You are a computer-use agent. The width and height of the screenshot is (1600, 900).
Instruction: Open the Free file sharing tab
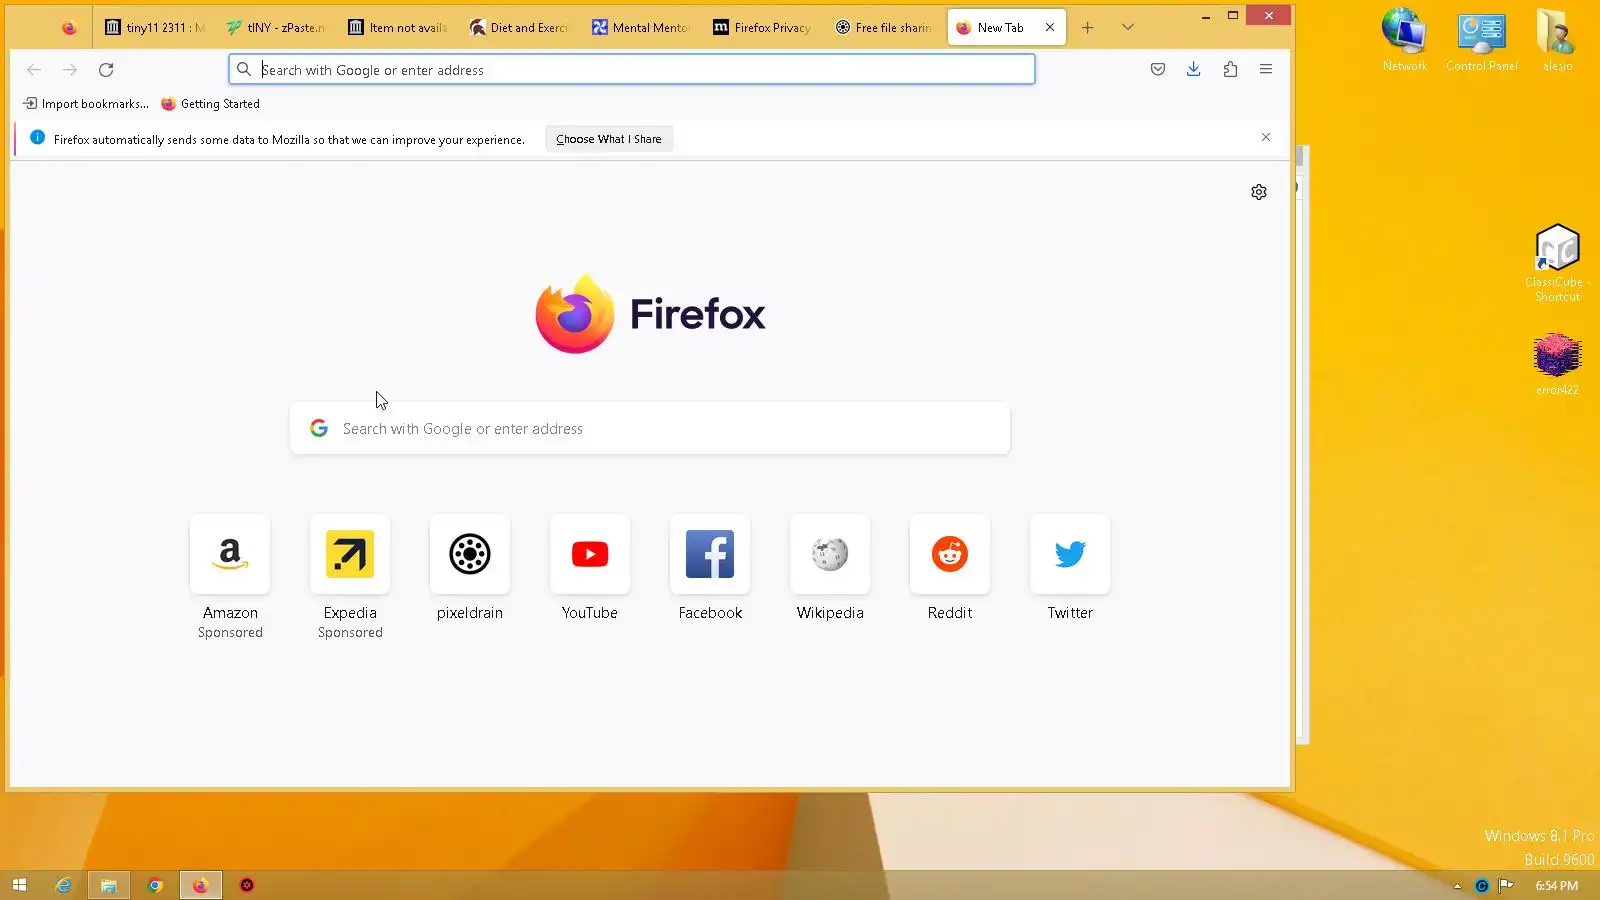coord(885,28)
